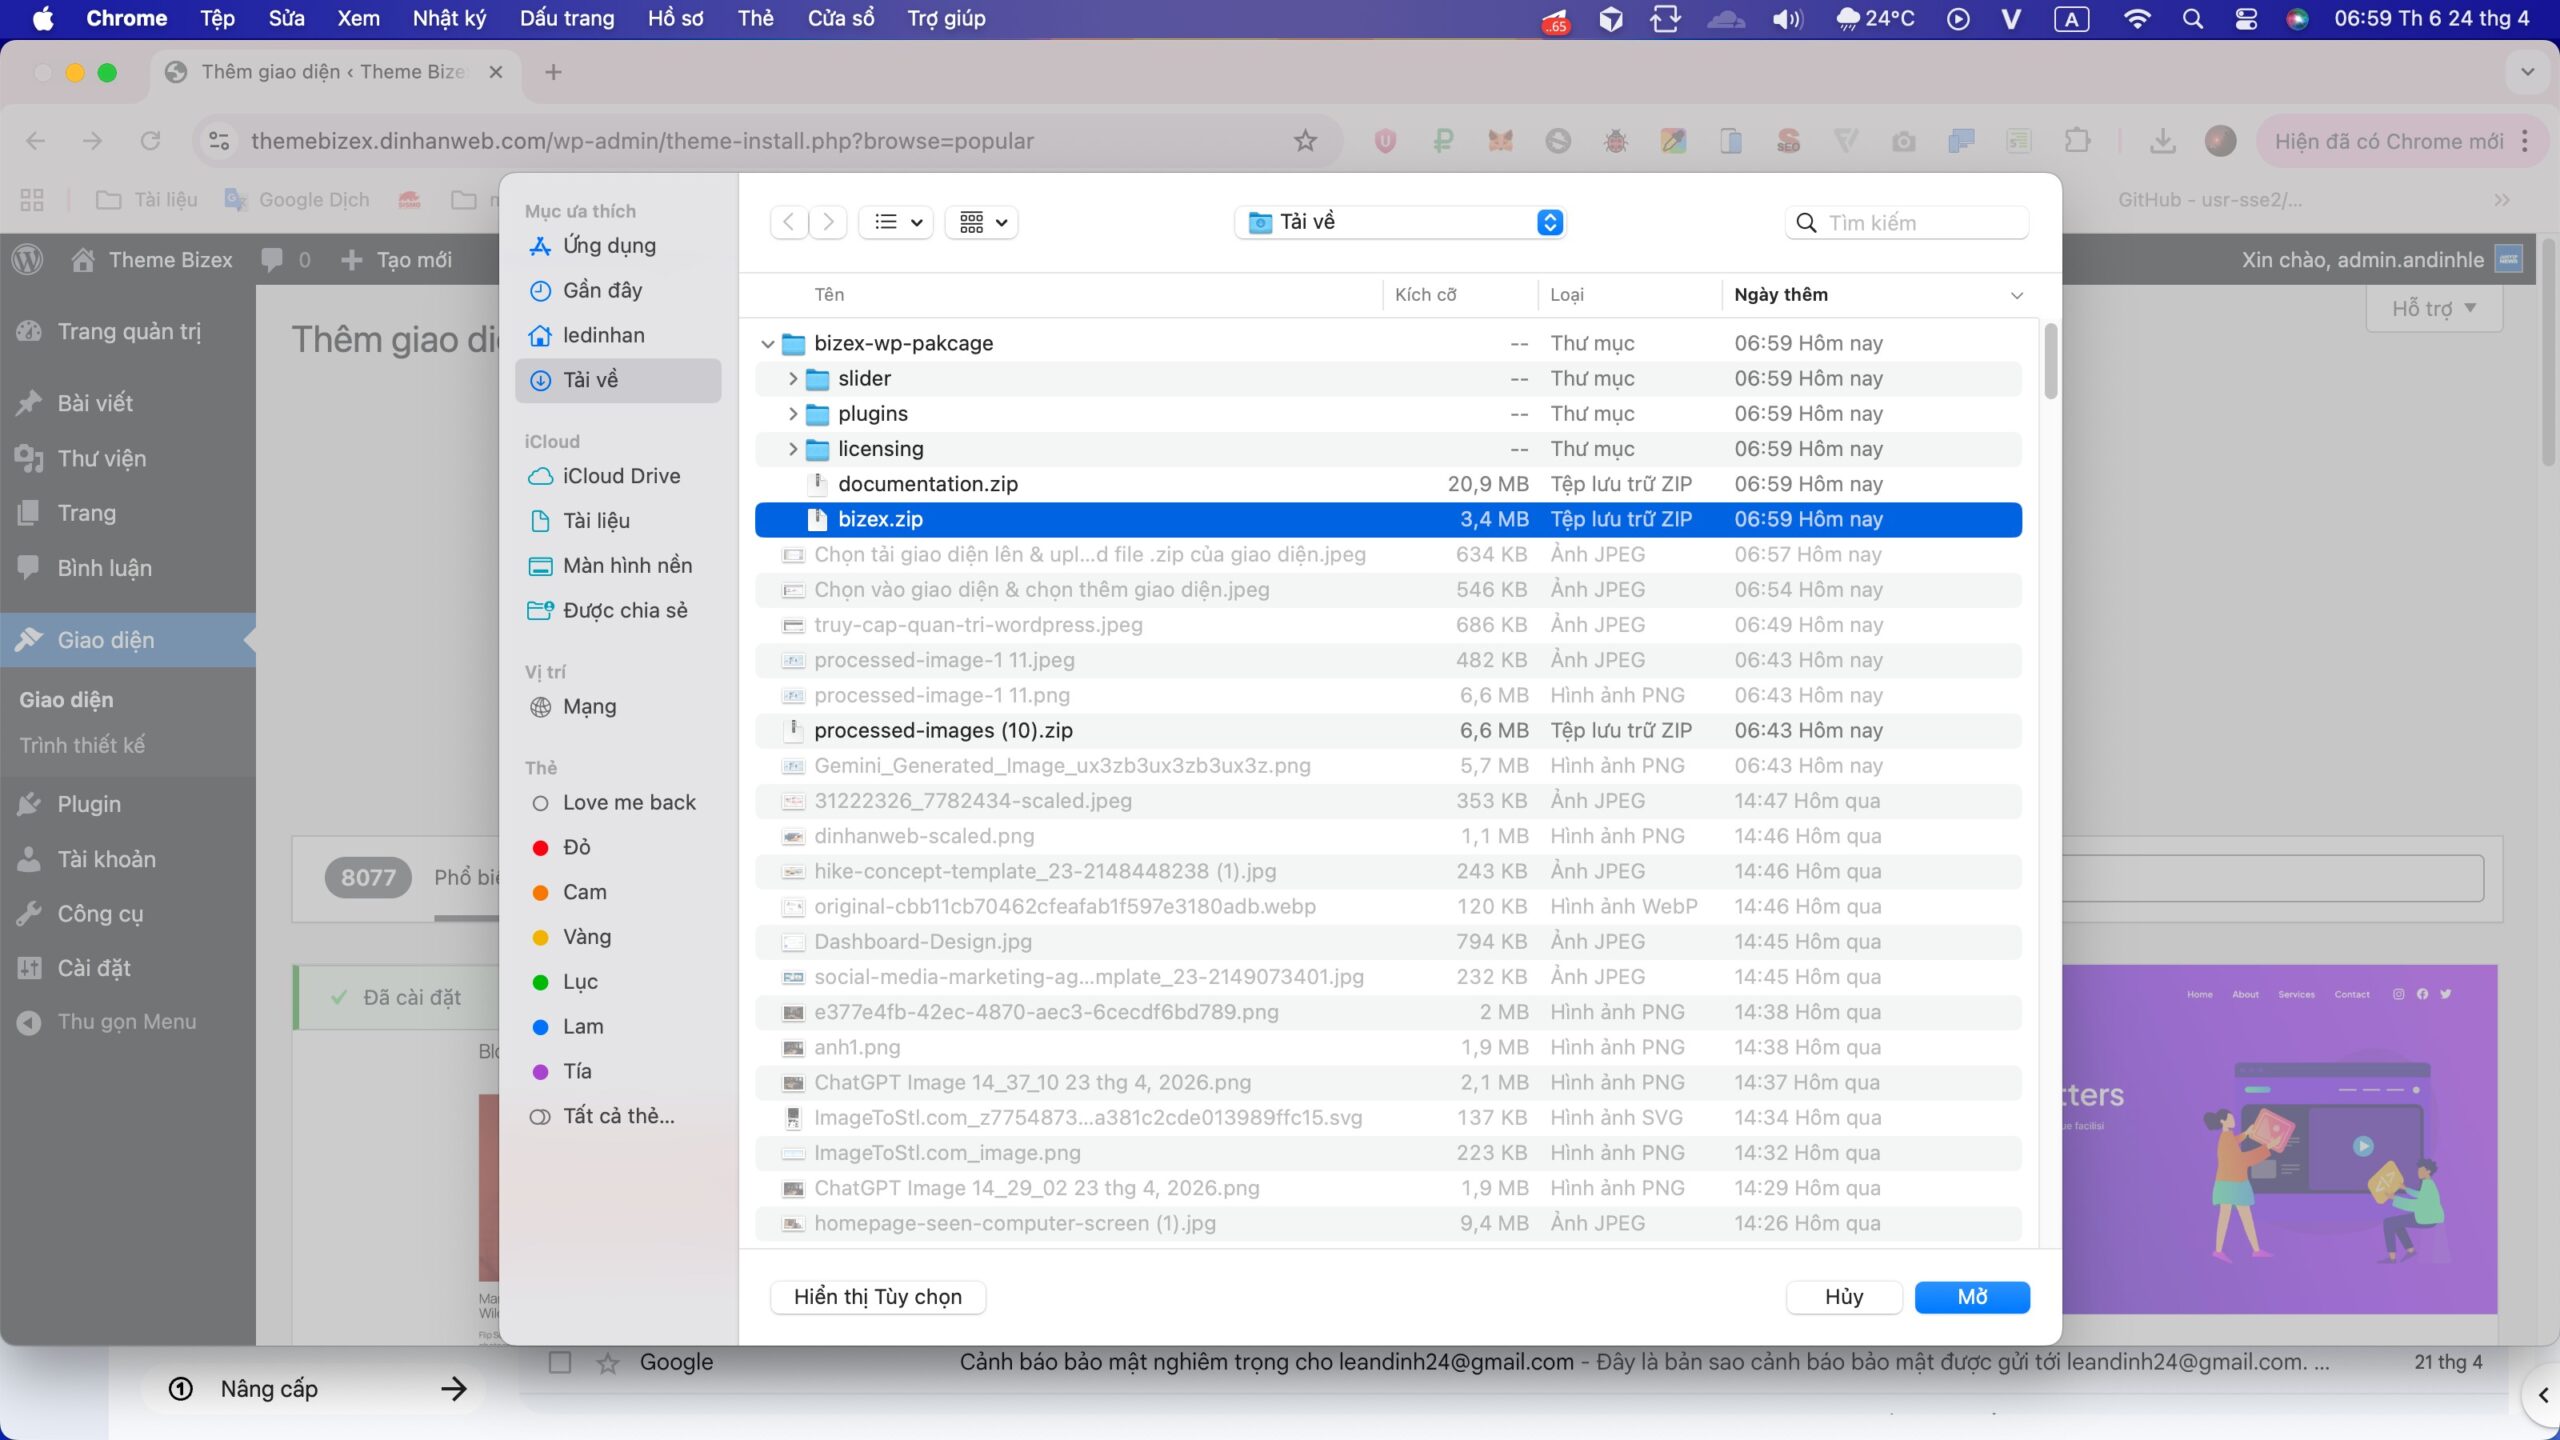This screenshot has height=1440, width=2560.
Task: Go to the ledinhan home folder
Action: [603, 335]
